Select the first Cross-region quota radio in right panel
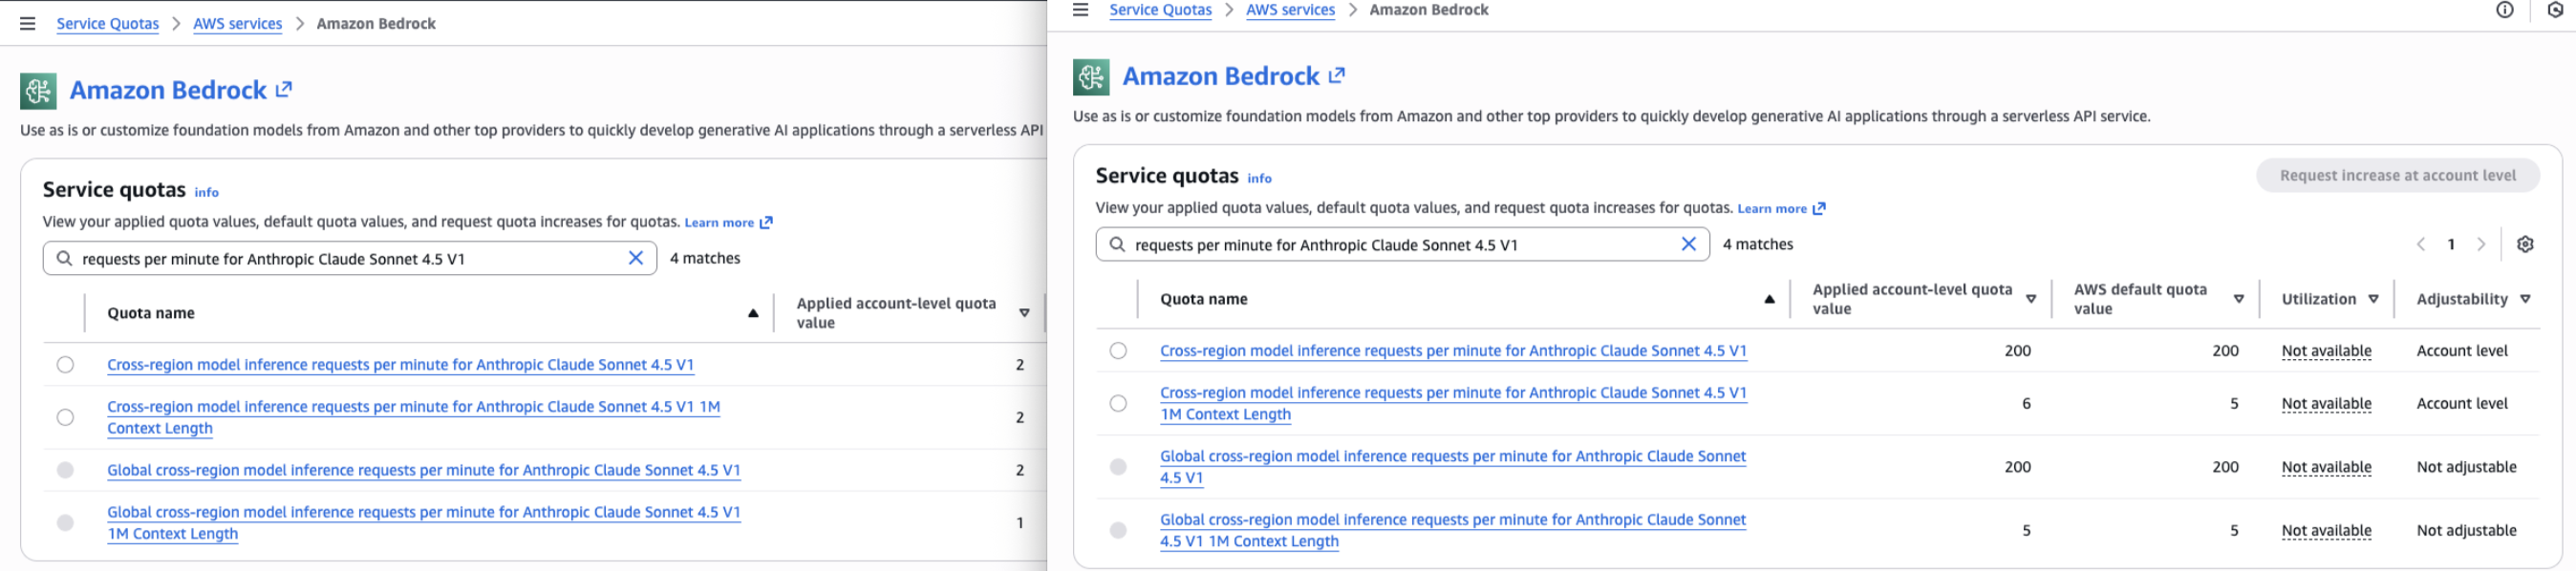2576x571 pixels. (1118, 351)
